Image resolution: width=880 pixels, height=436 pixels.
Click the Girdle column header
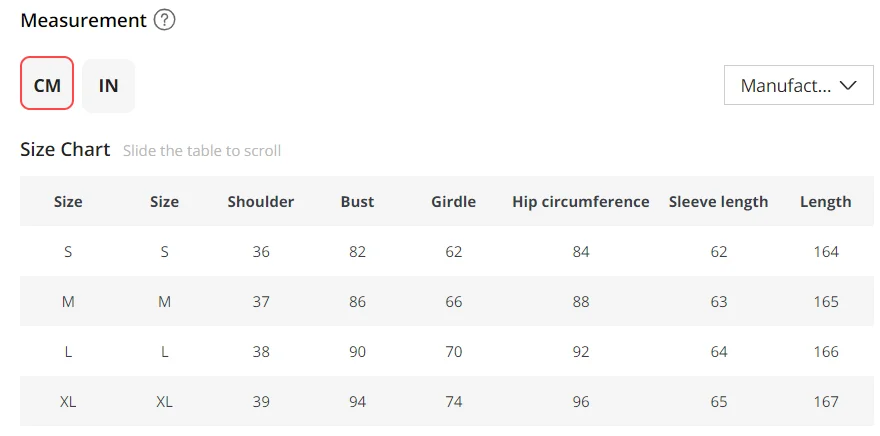[x=453, y=201]
